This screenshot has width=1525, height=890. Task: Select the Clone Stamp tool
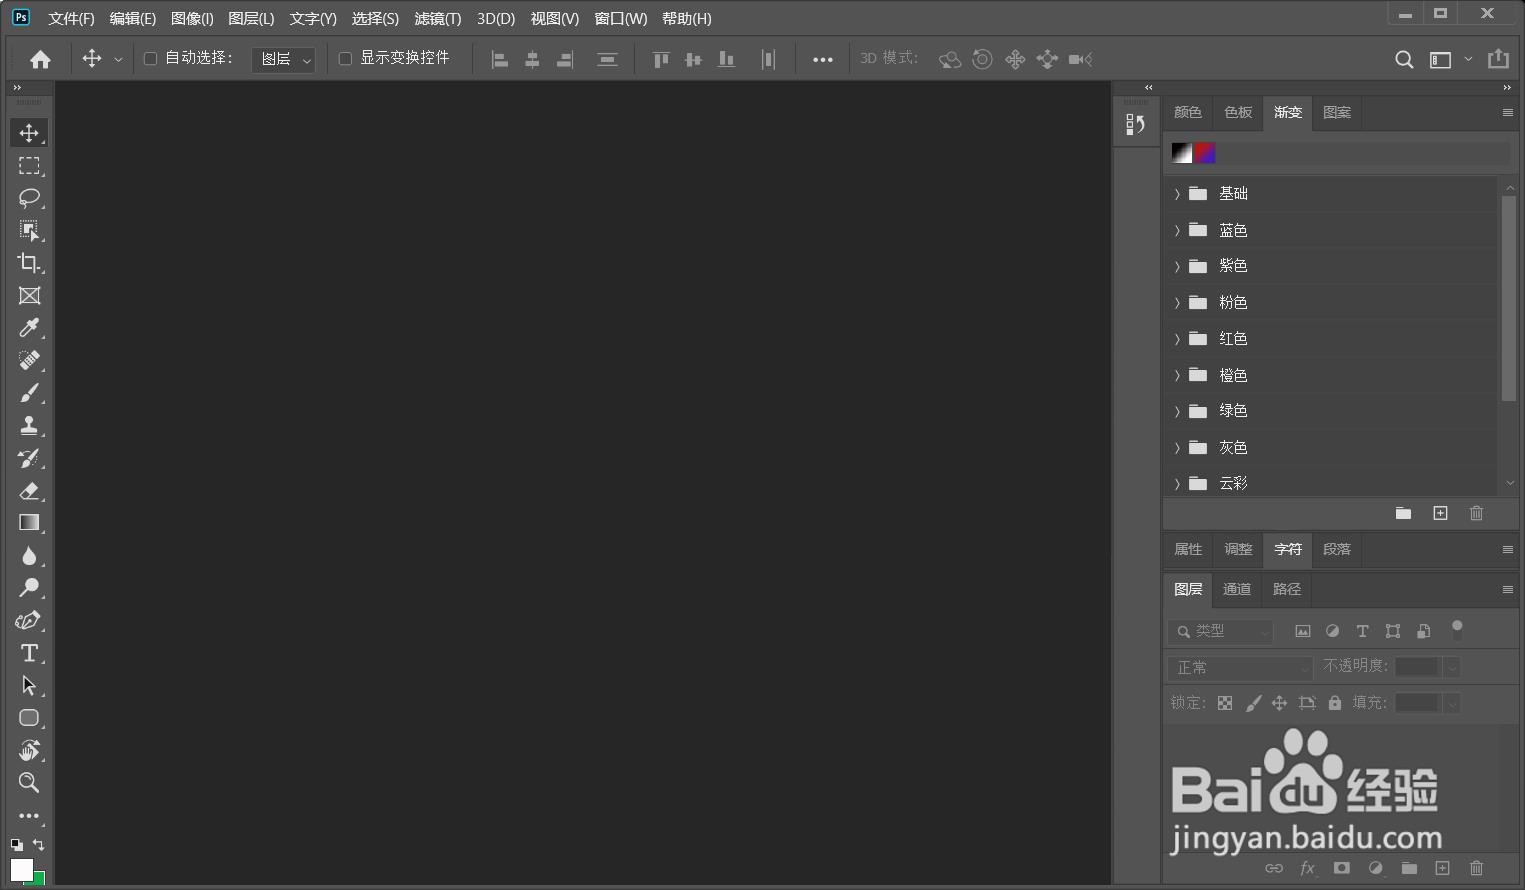pyautogui.click(x=29, y=426)
